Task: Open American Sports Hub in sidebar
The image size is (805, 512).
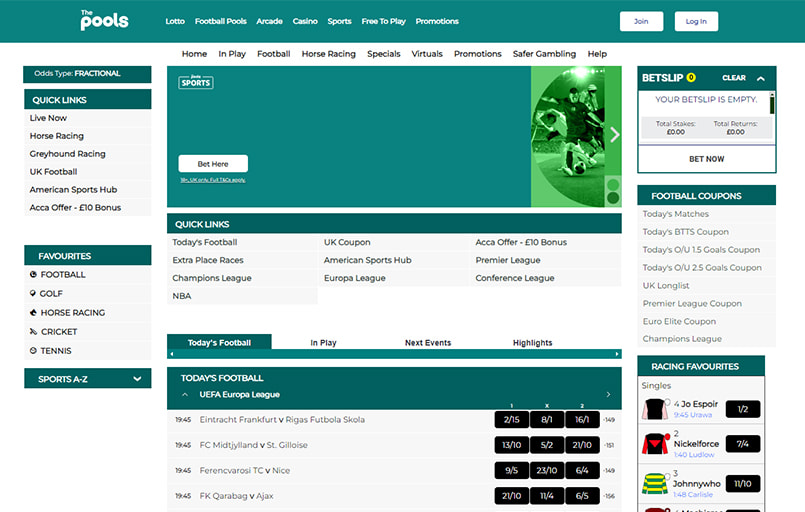Action: [87, 189]
